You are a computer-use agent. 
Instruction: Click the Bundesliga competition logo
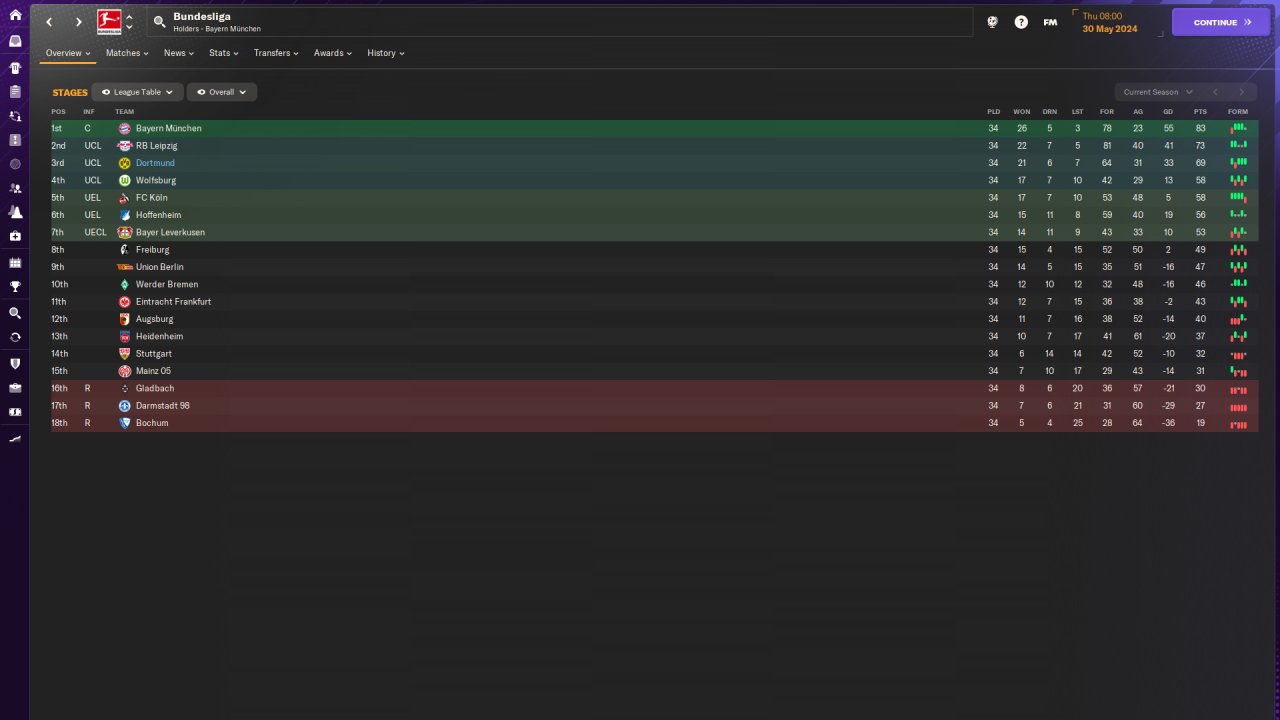109,22
